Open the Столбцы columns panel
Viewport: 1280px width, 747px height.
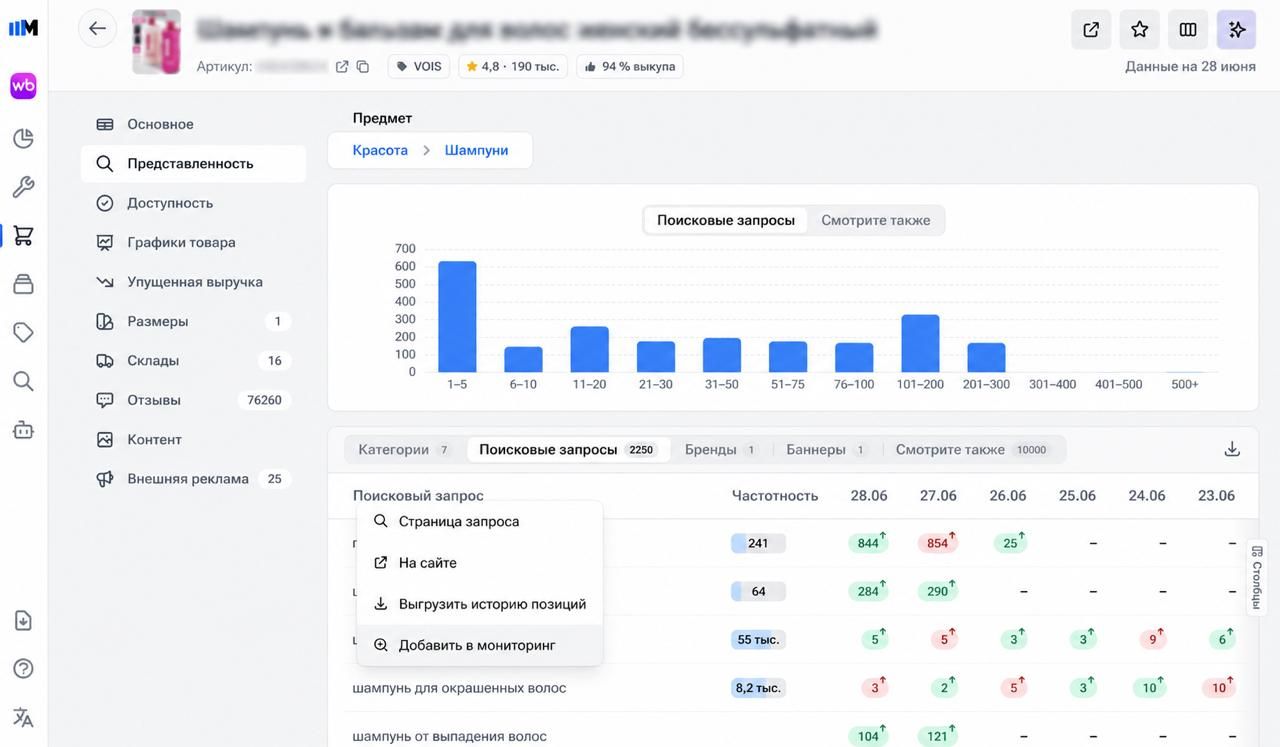tap(1257, 576)
